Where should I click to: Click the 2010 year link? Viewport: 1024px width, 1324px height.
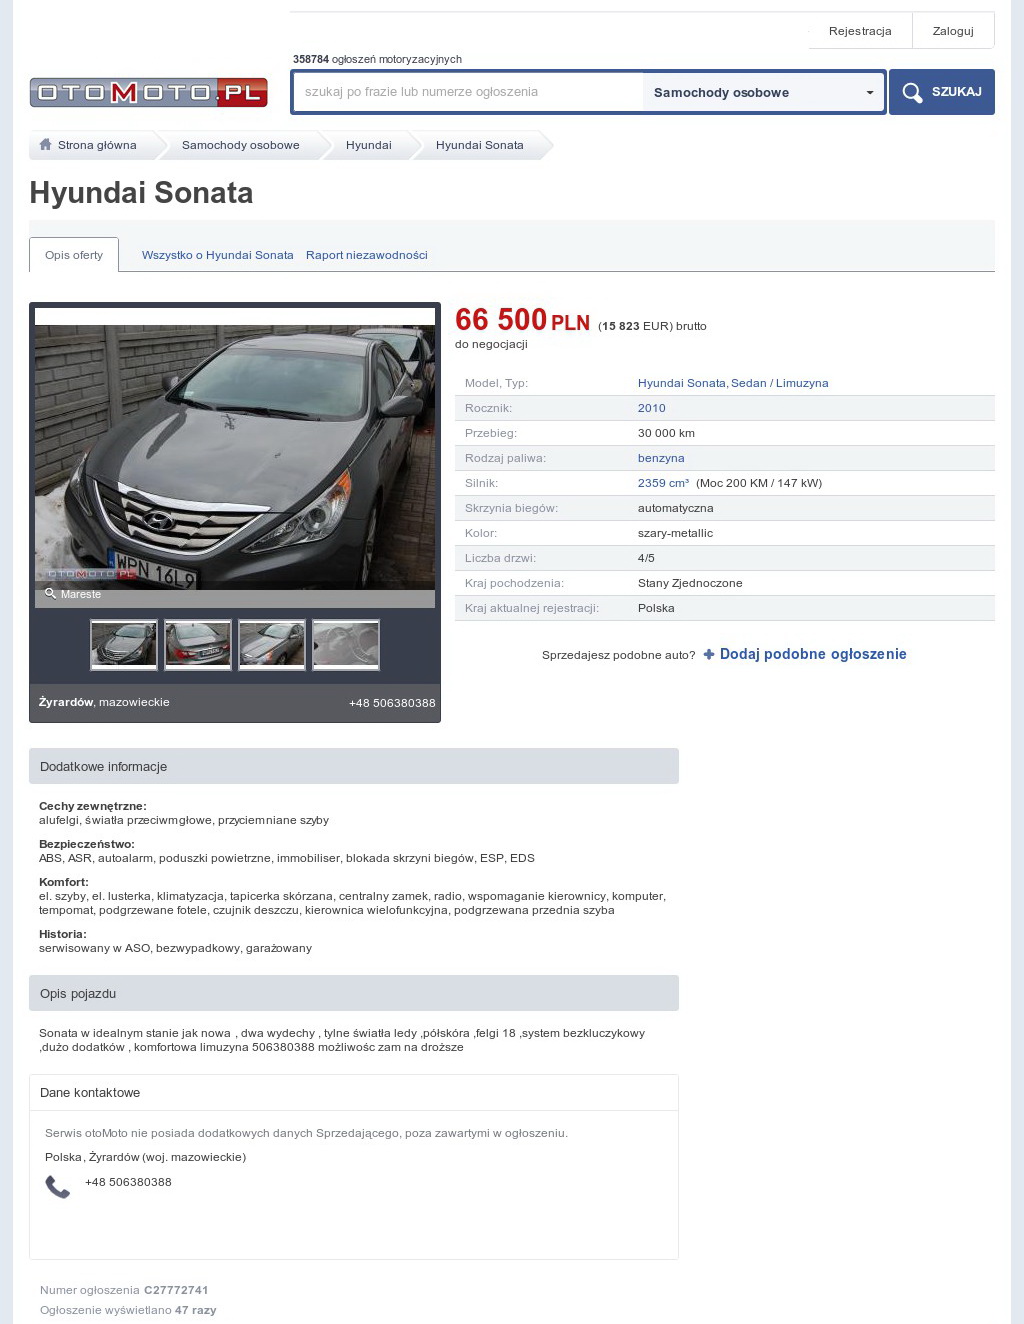pos(652,408)
